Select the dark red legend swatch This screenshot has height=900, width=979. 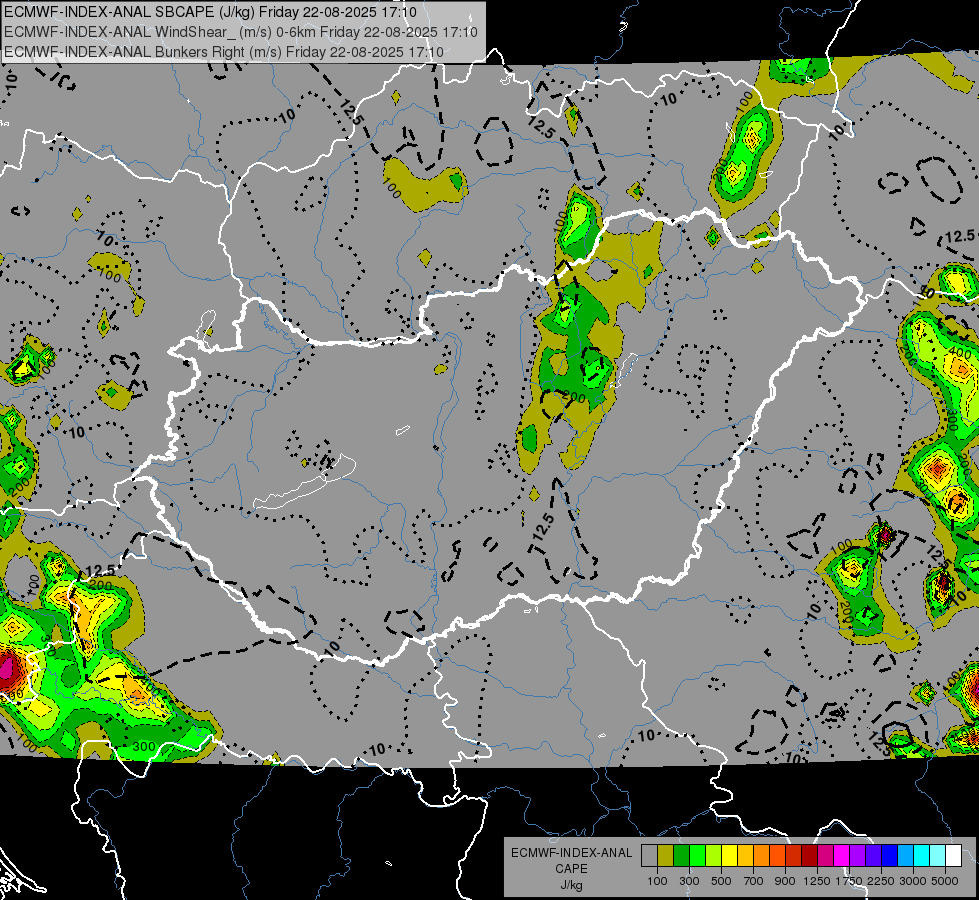(x=810, y=856)
